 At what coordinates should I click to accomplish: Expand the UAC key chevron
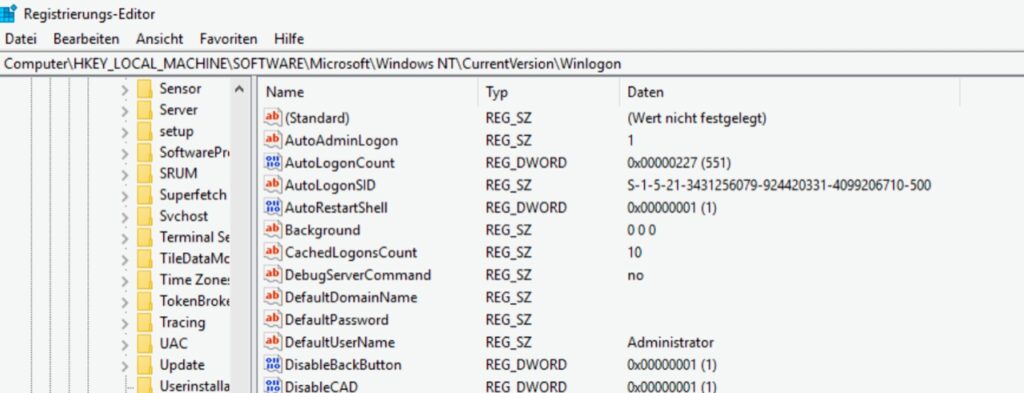pos(125,344)
